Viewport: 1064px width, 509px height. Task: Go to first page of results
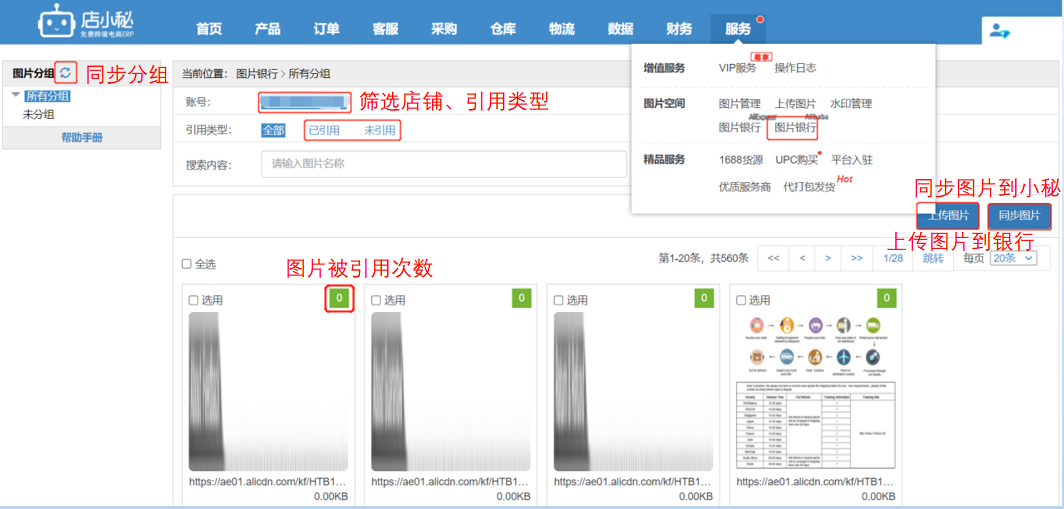pos(772,258)
